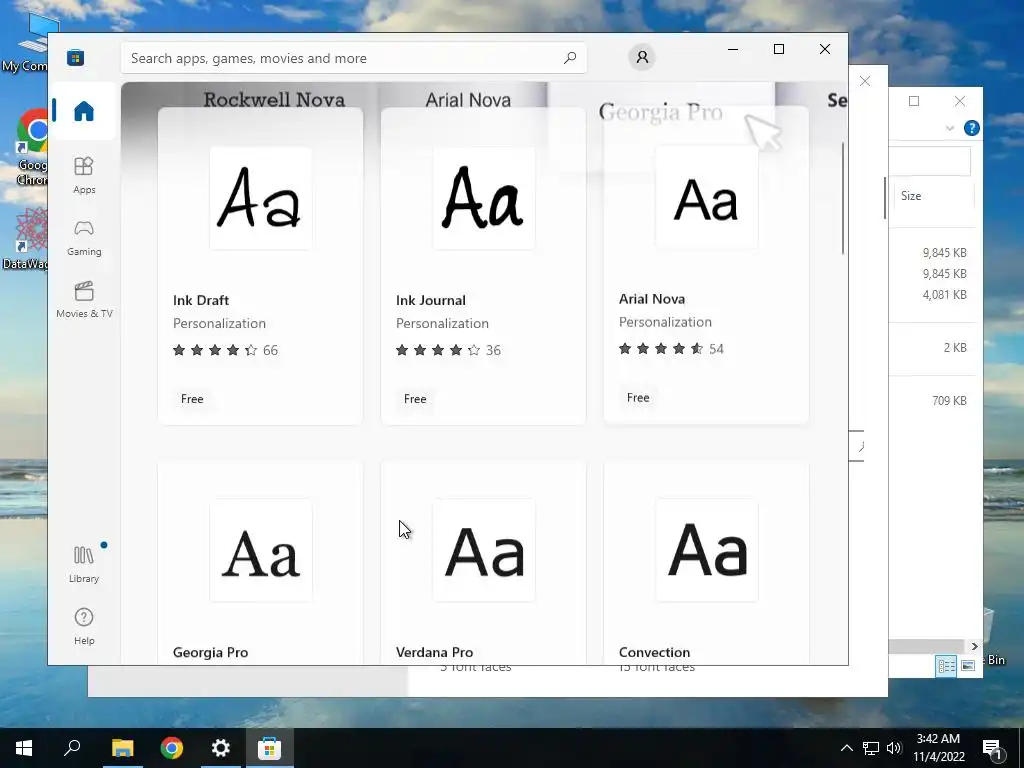Open the Windows Start menu

click(24, 748)
